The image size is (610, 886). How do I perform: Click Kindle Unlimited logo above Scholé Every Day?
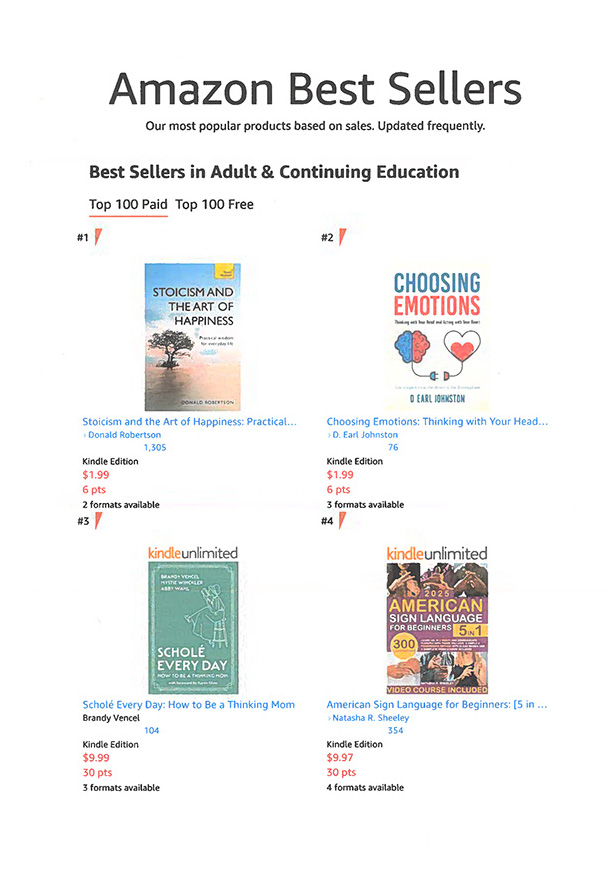[x=193, y=553]
